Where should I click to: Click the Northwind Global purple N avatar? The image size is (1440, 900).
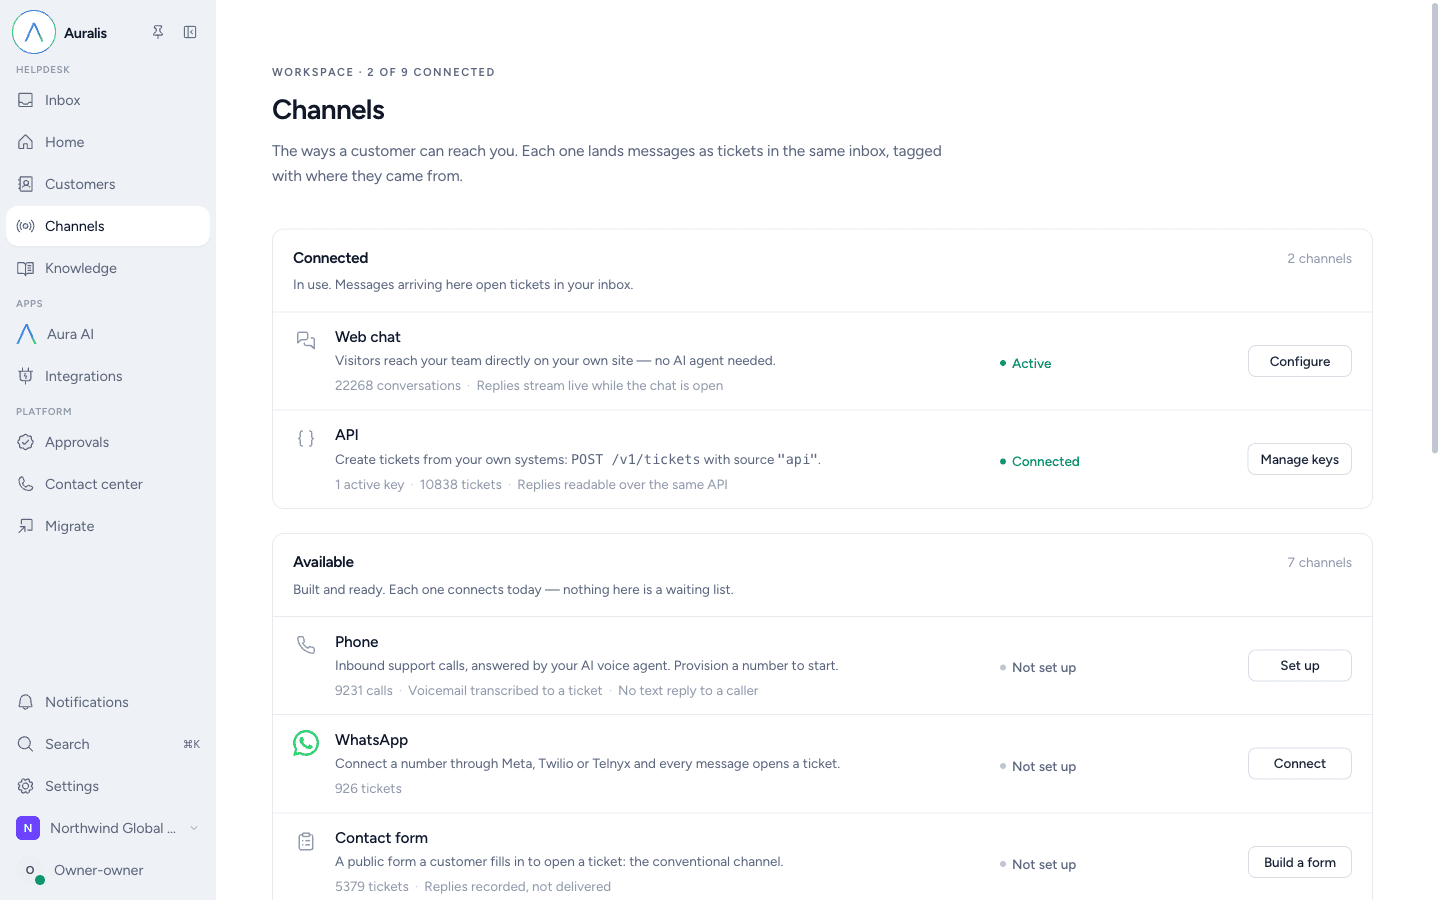pos(28,828)
